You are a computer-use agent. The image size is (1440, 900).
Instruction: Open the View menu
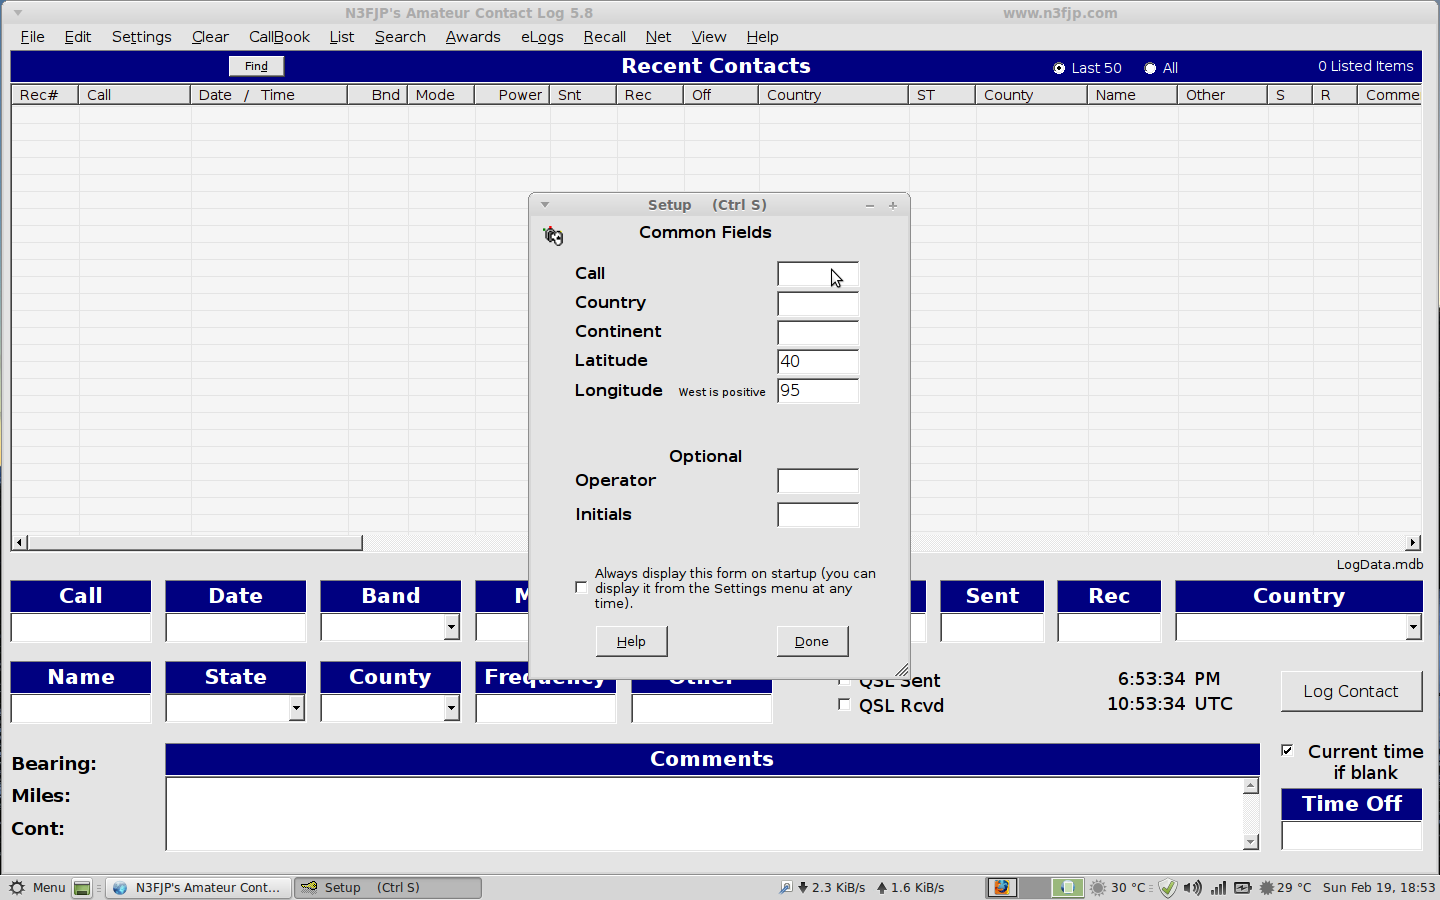click(x=709, y=37)
